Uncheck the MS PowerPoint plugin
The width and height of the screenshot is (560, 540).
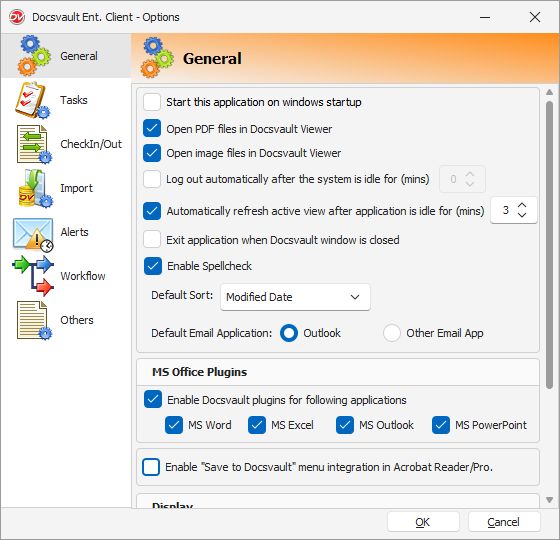tap(441, 425)
